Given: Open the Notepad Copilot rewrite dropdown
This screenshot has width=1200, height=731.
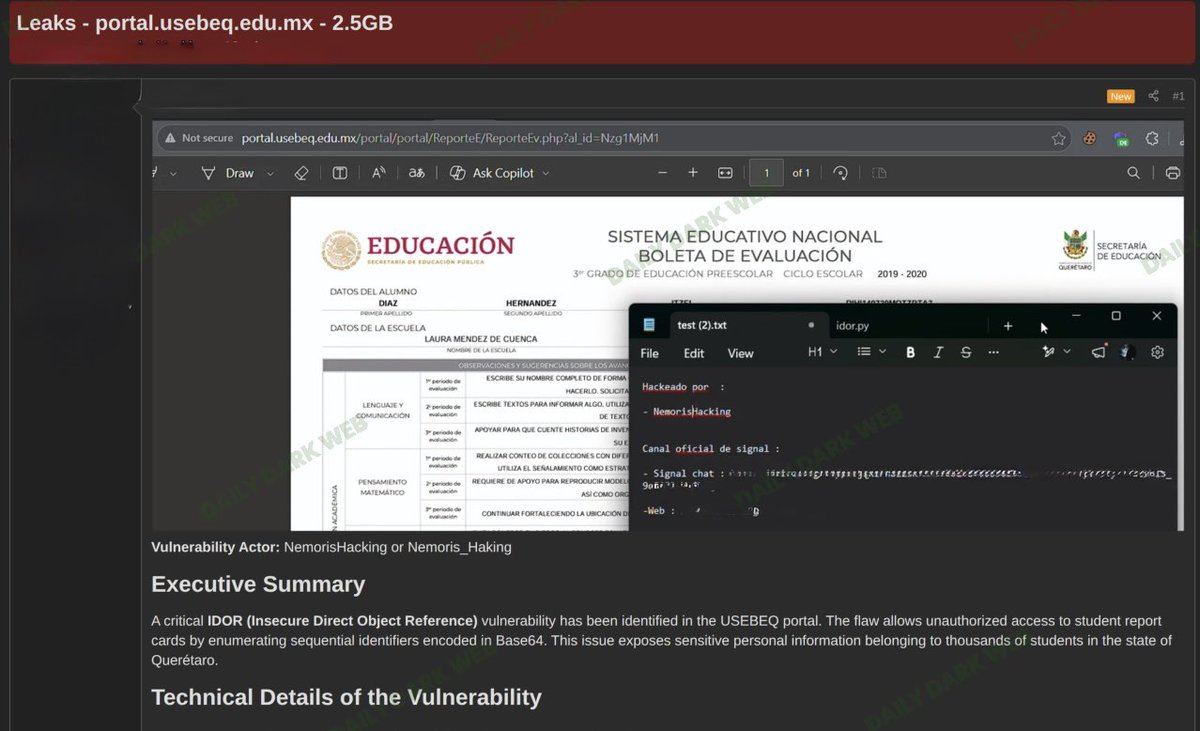Looking at the screenshot, I should pos(1056,352).
